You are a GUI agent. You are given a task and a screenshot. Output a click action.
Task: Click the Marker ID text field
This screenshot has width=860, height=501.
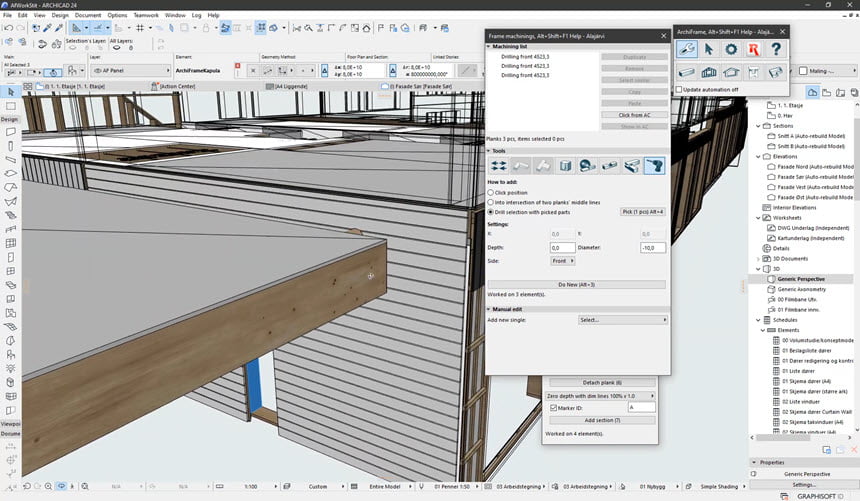tap(641, 408)
